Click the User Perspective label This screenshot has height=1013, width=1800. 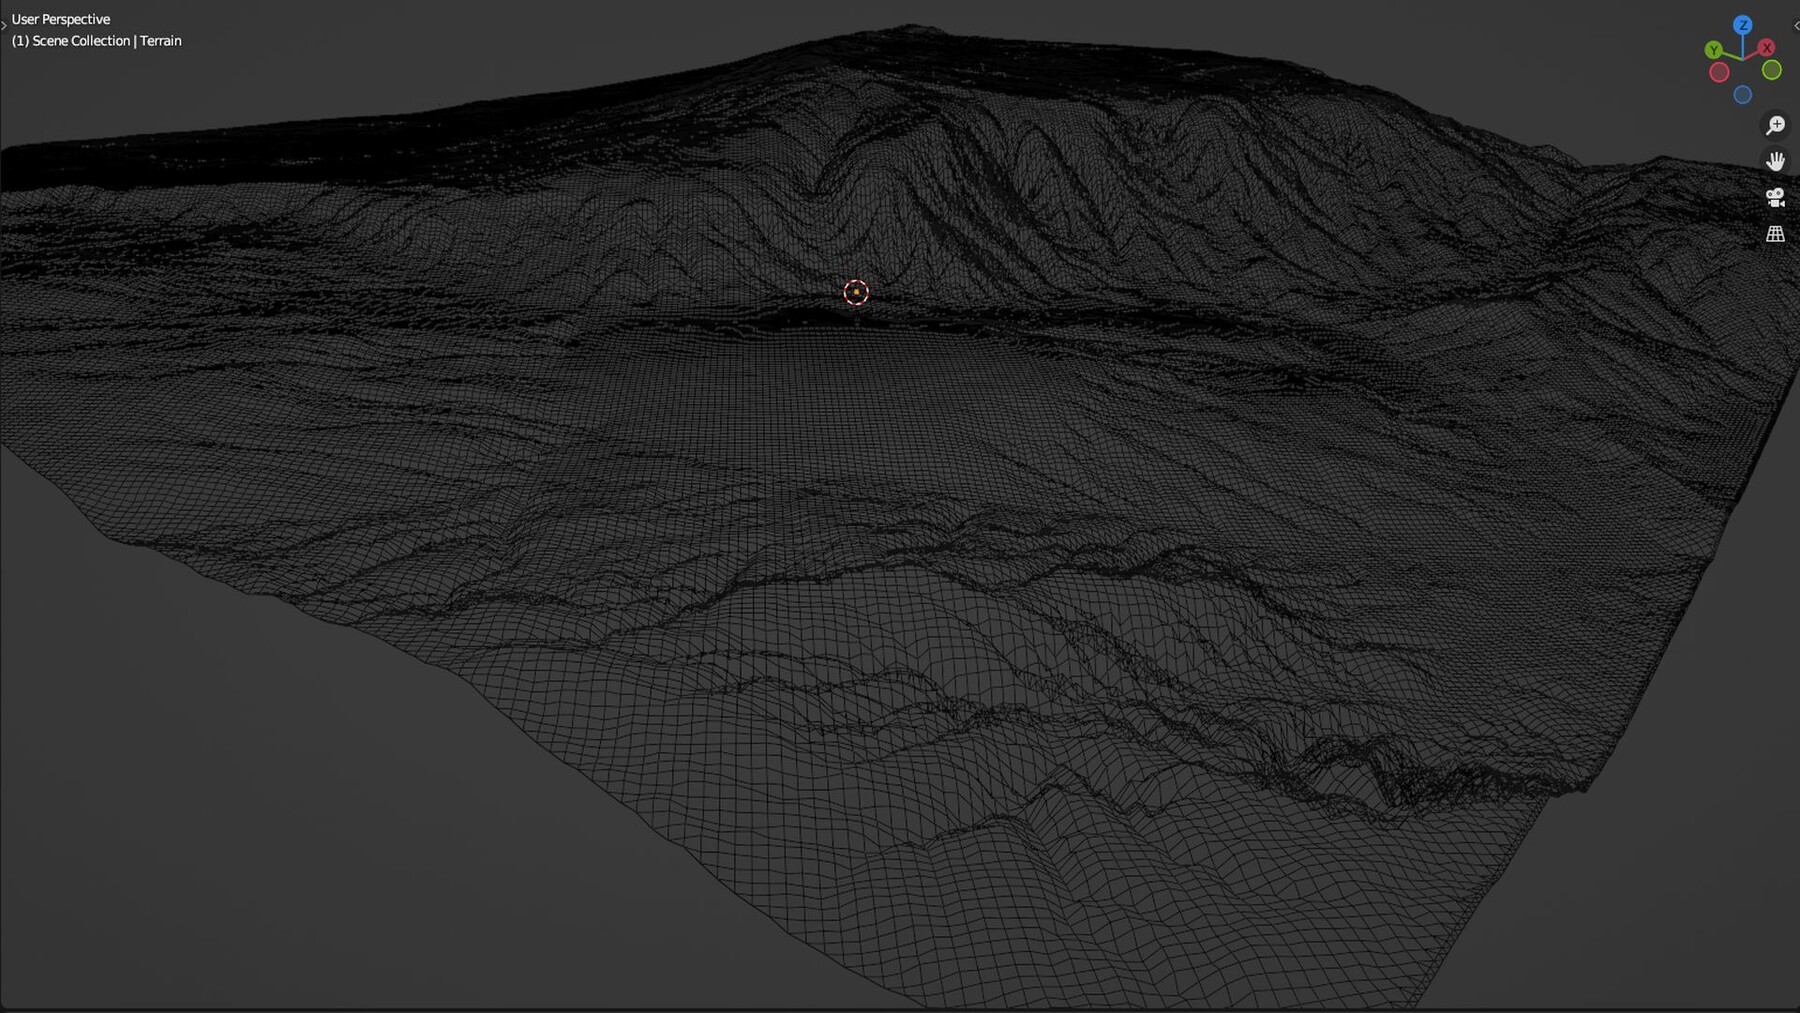click(62, 19)
